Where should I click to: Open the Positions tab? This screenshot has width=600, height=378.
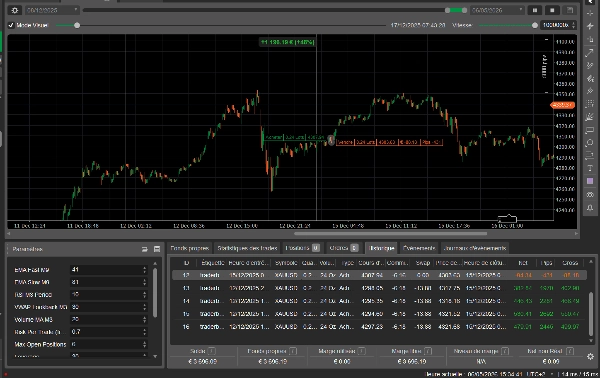(302, 248)
